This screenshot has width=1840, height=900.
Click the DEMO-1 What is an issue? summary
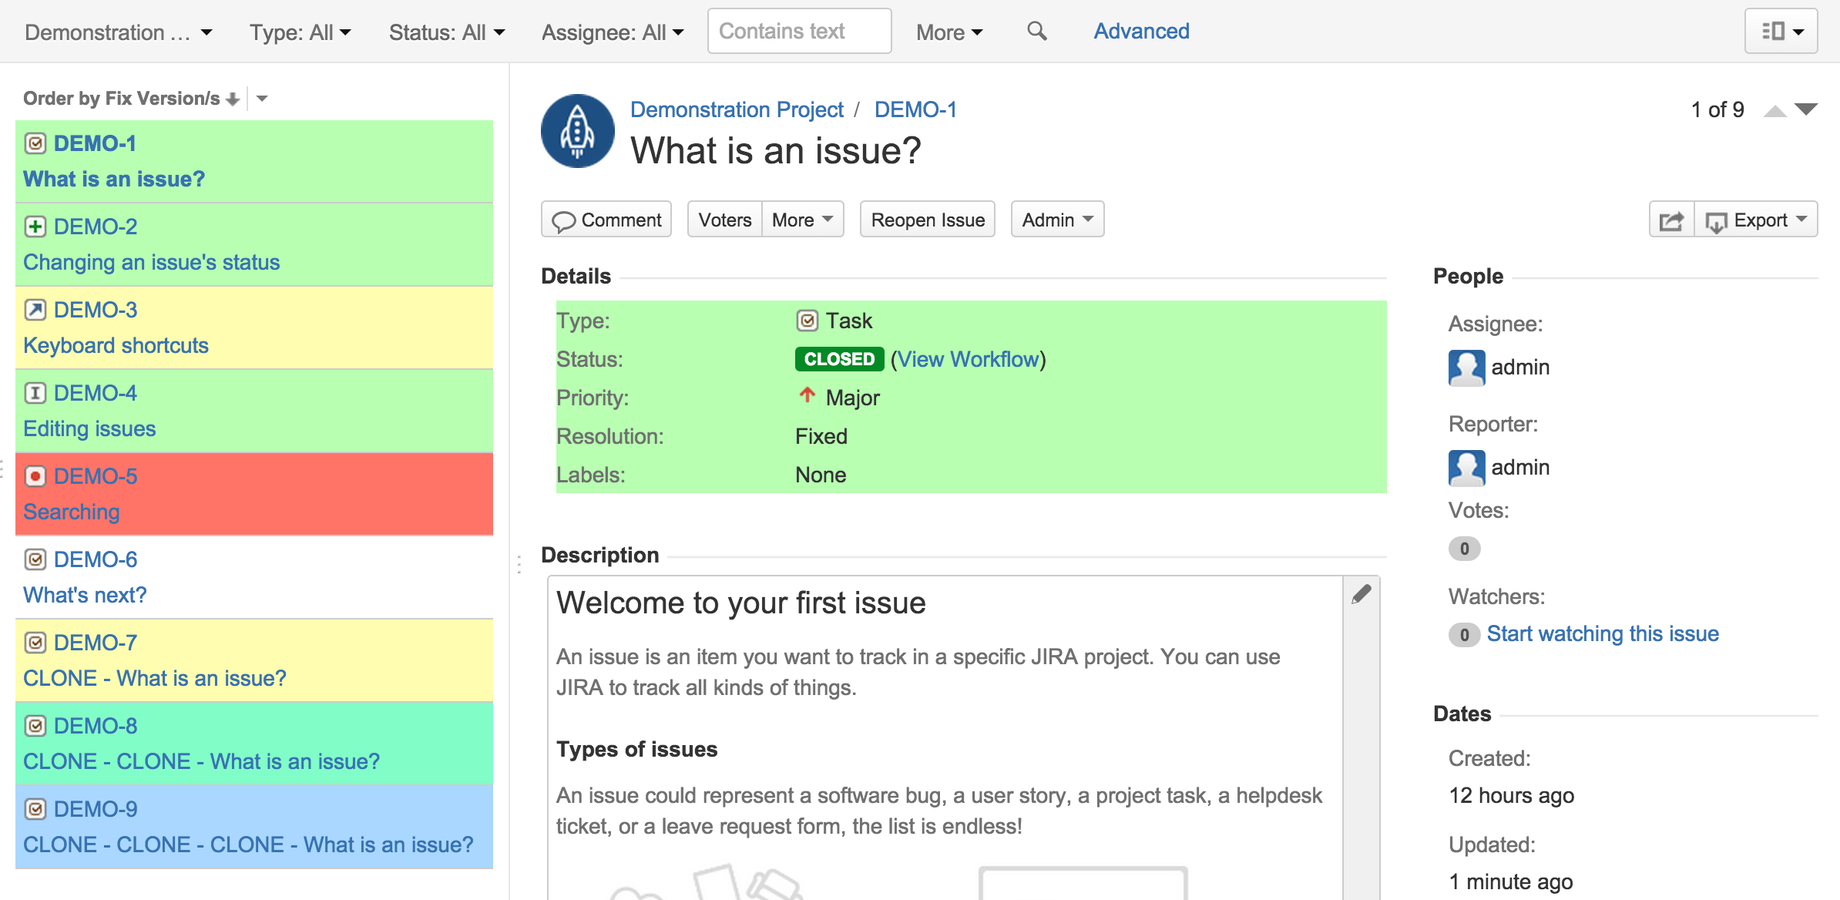tap(114, 179)
